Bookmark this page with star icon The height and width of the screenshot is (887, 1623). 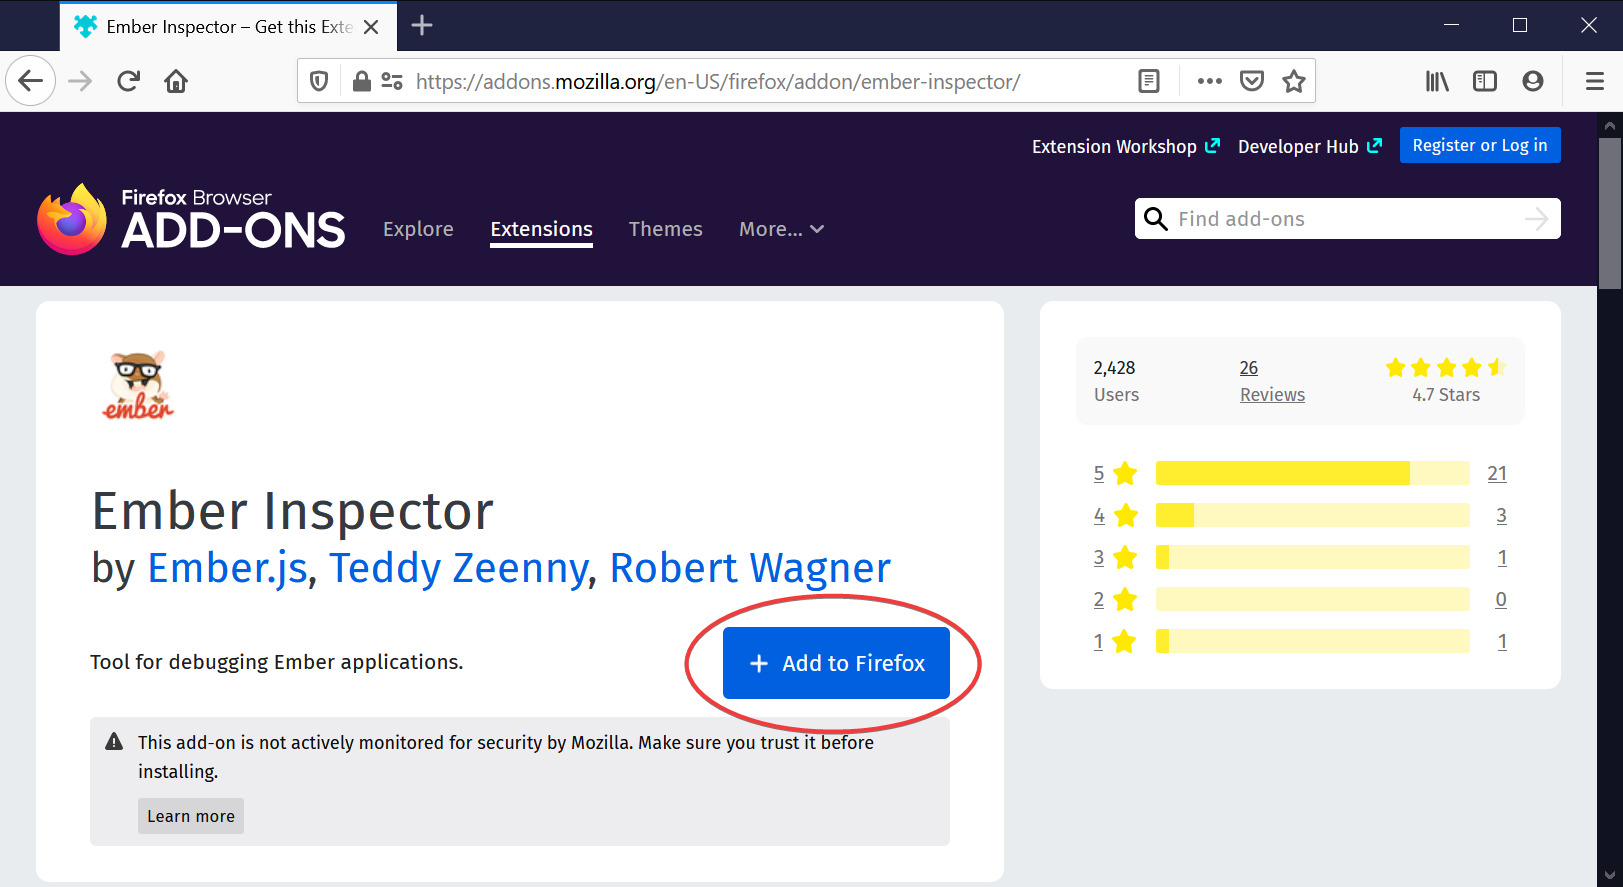click(1294, 81)
